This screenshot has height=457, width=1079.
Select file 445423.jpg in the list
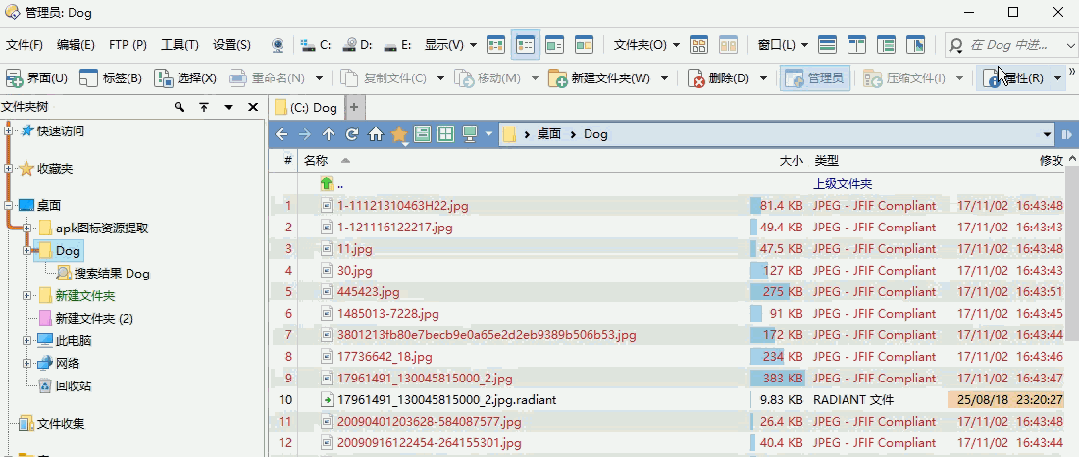pos(368,292)
